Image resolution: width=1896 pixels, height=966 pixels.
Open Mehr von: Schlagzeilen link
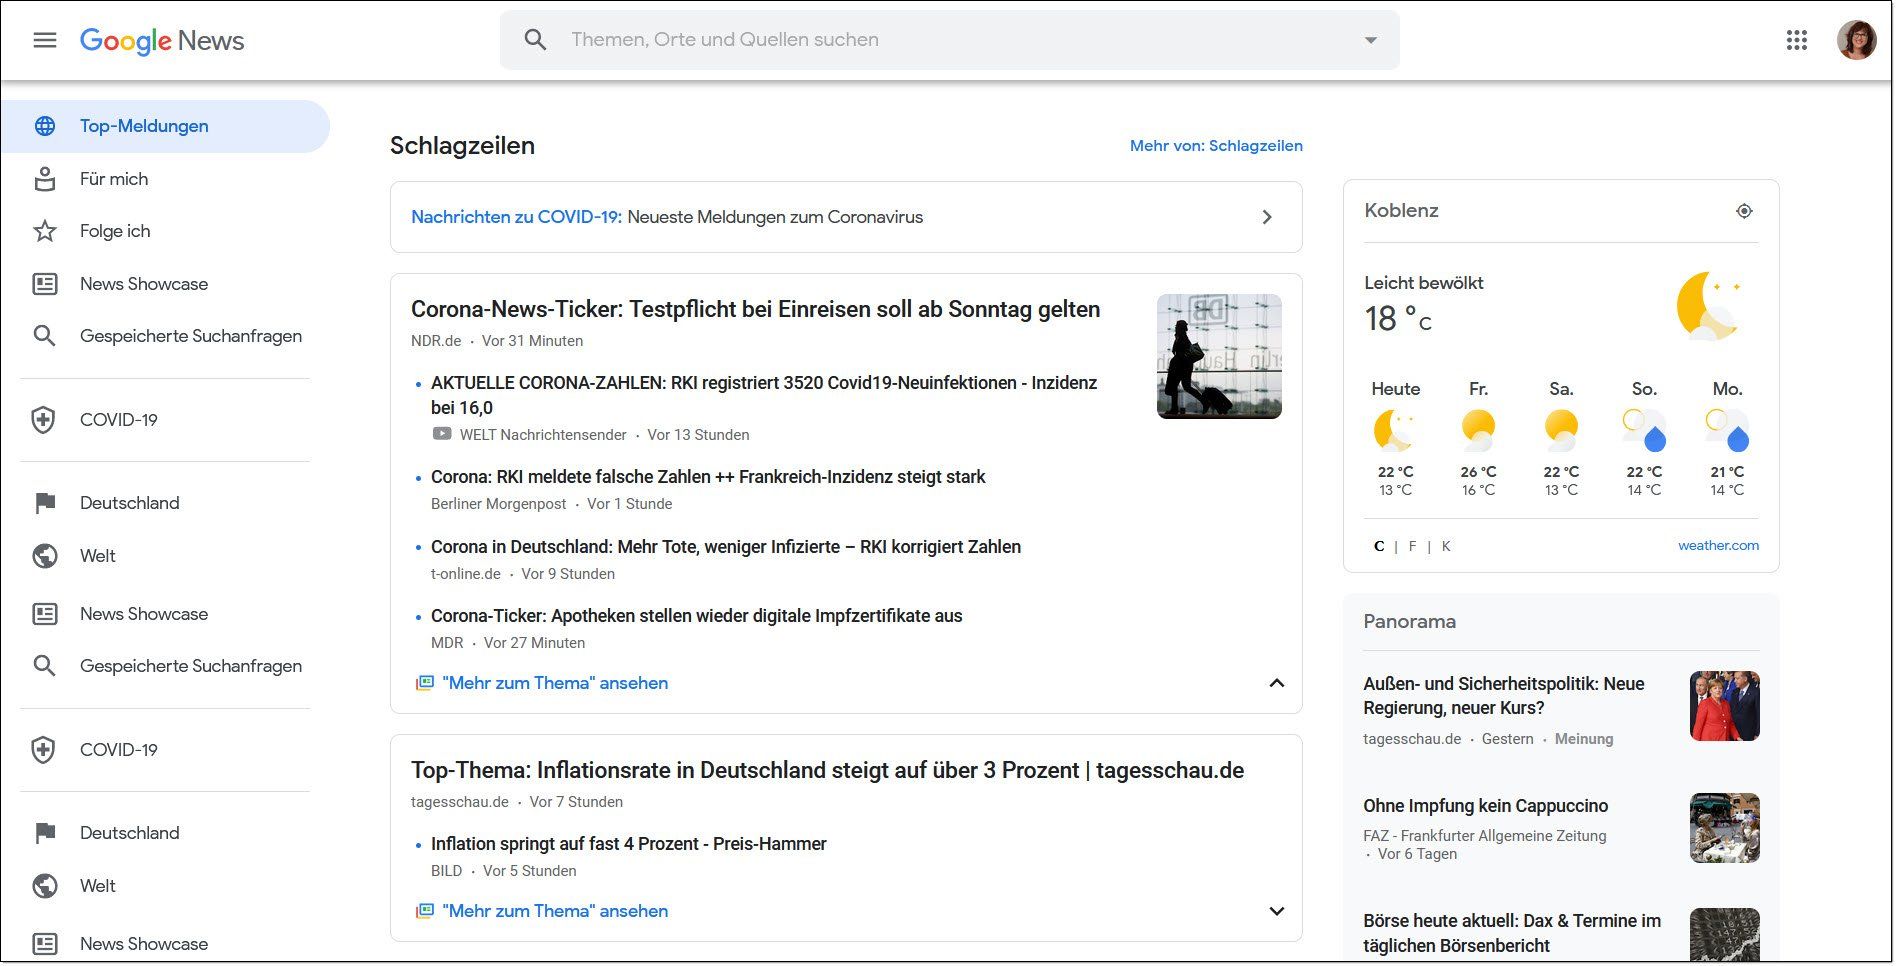pyautogui.click(x=1216, y=146)
